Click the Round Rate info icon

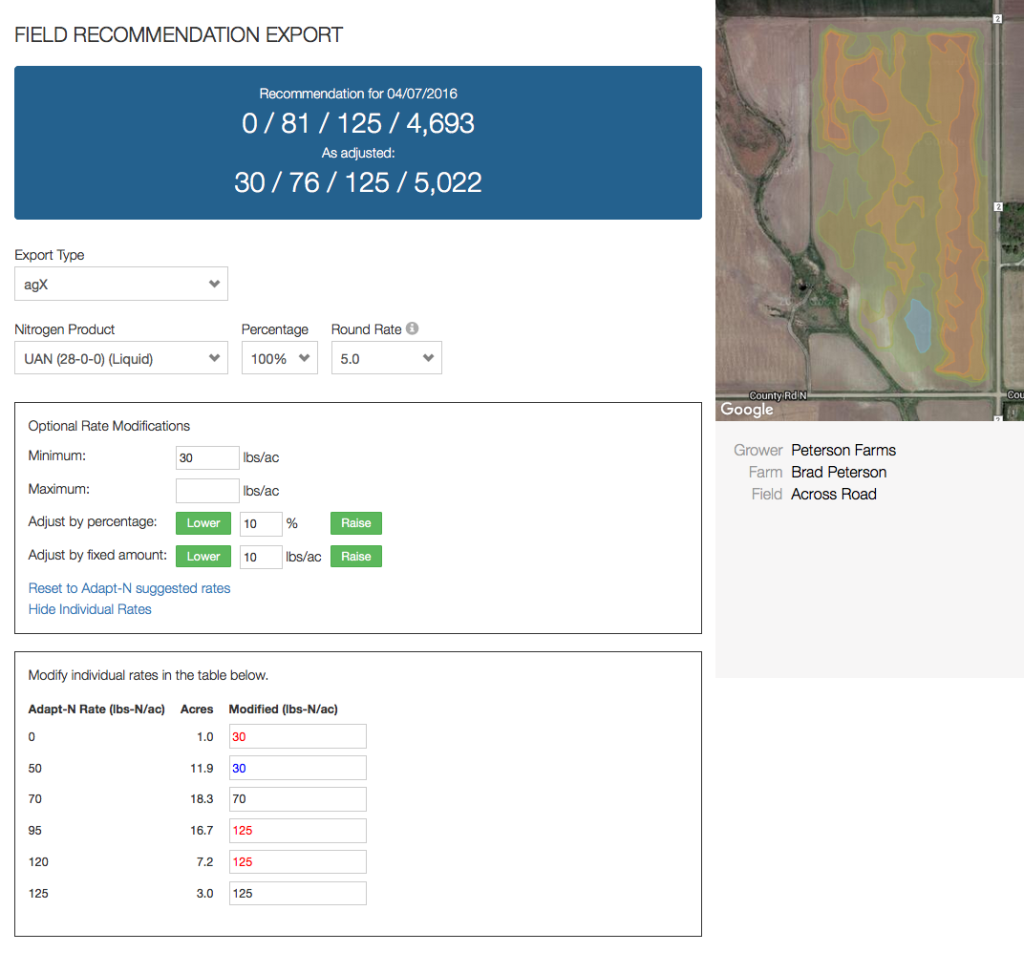[412, 329]
